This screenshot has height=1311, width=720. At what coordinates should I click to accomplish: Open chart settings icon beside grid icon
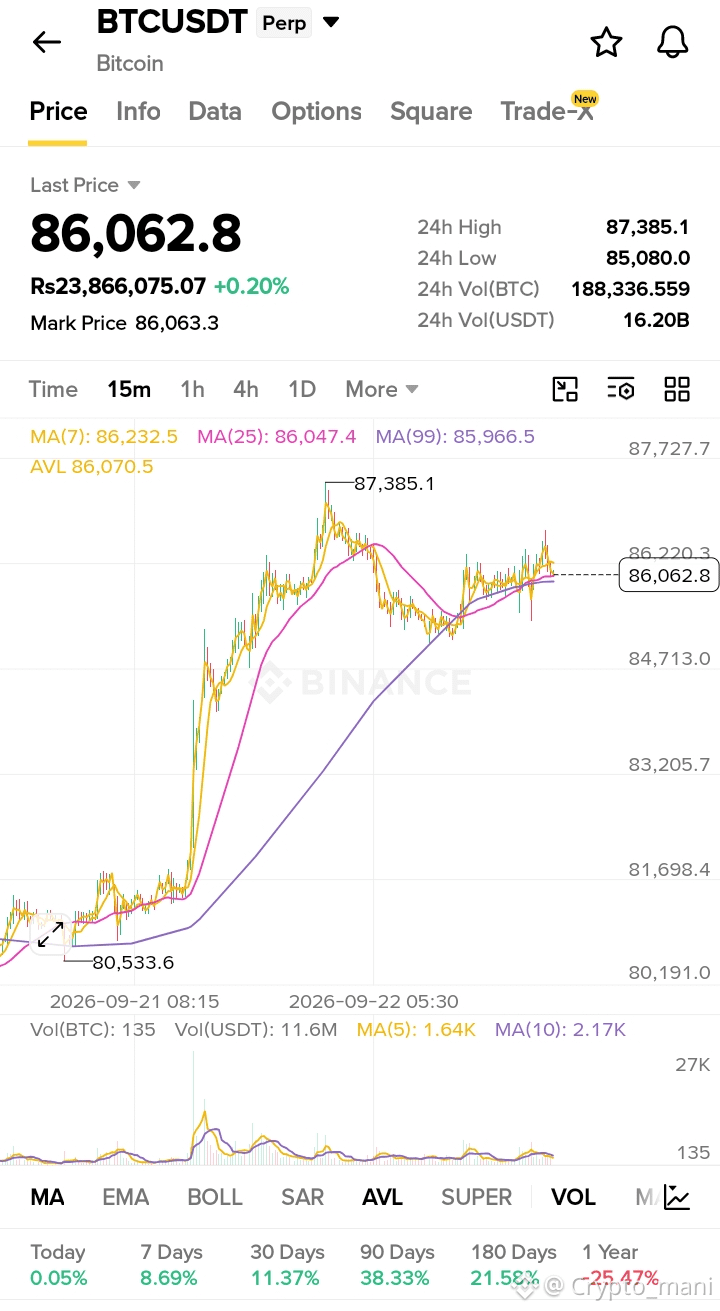point(621,389)
